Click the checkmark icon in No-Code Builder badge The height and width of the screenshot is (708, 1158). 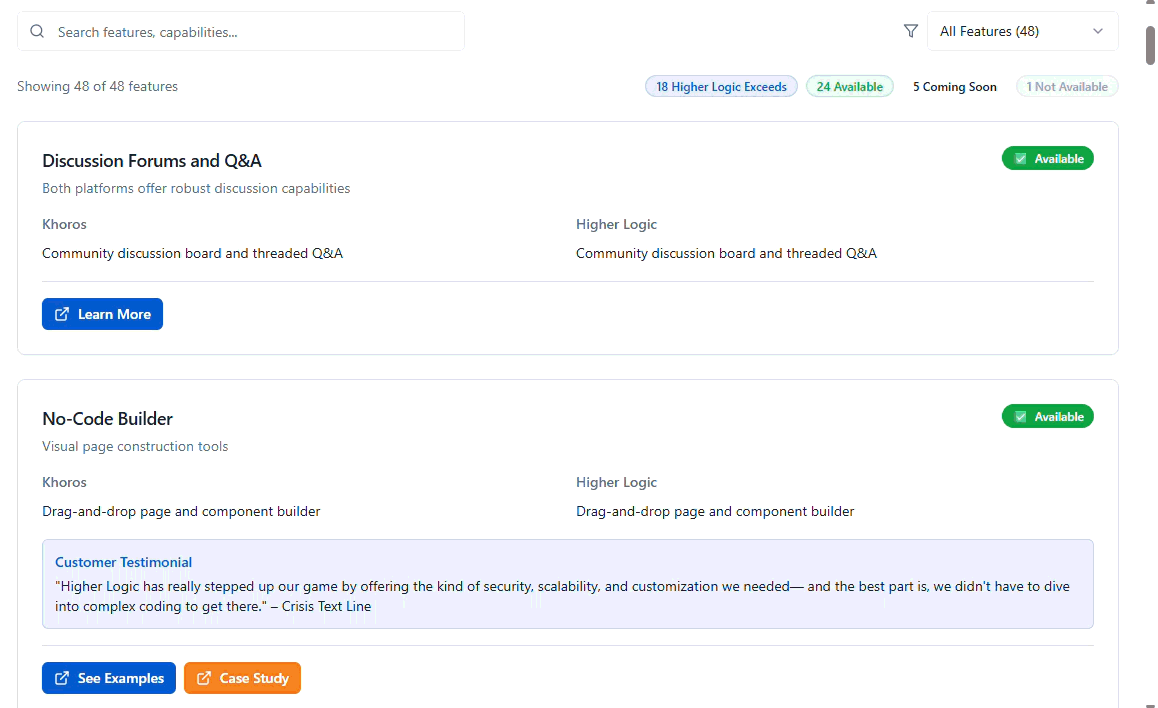[x=1020, y=417]
